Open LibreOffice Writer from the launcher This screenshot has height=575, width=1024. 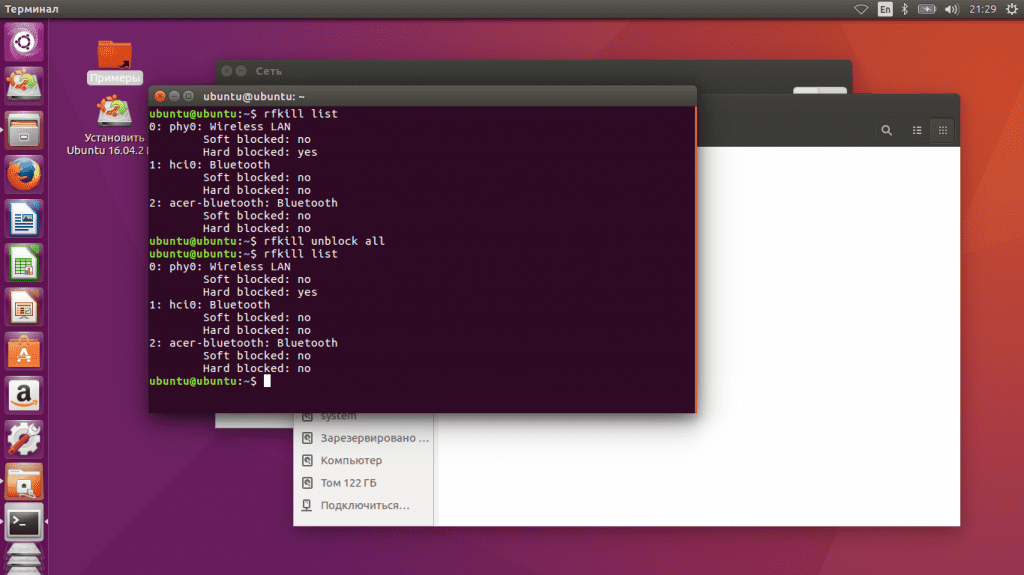24,218
